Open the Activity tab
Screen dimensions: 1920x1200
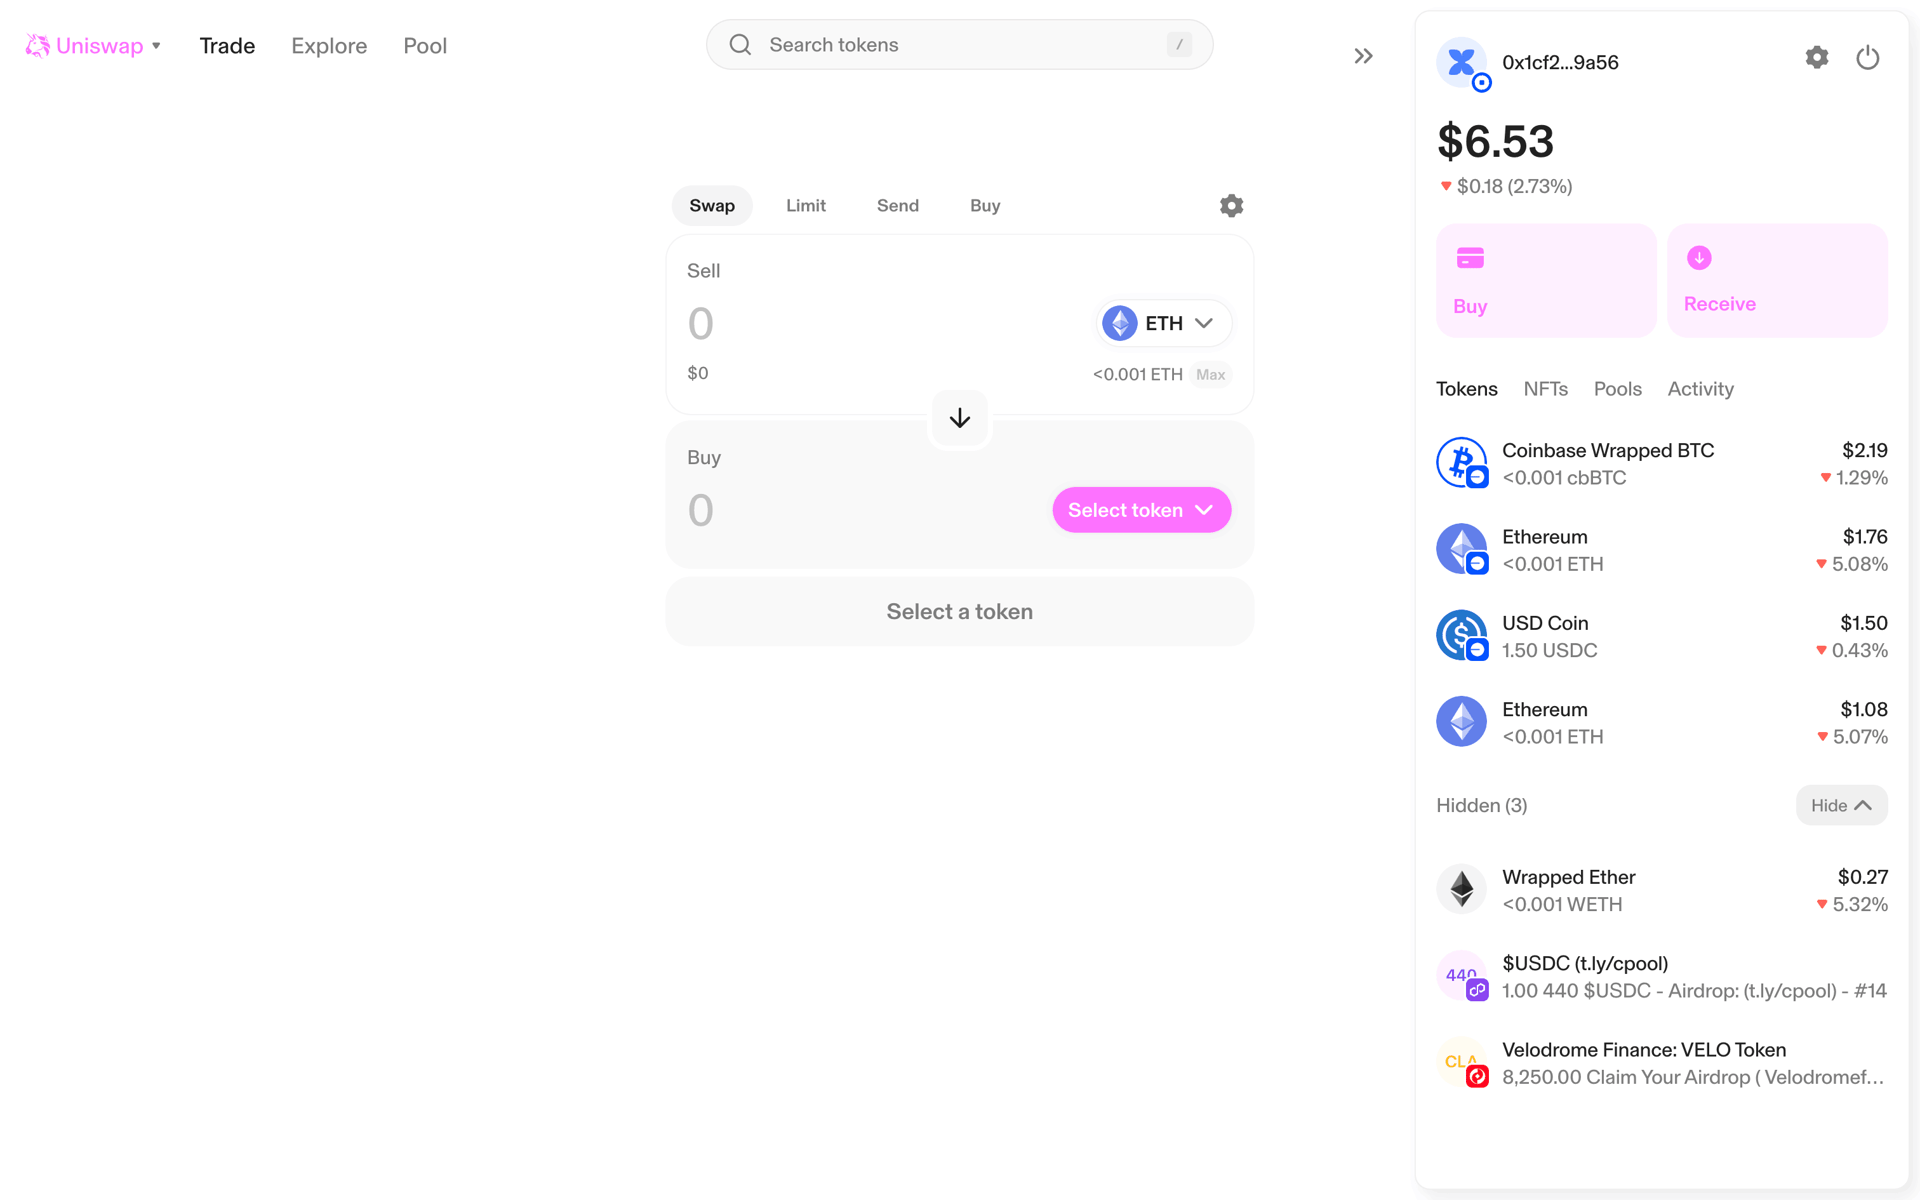[x=1700, y=389]
